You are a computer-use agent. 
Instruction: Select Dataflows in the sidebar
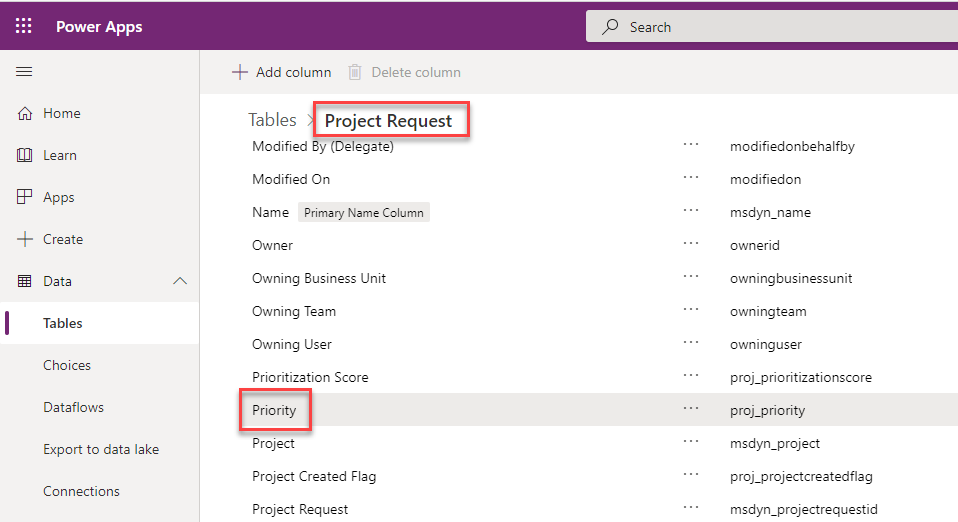click(73, 408)
